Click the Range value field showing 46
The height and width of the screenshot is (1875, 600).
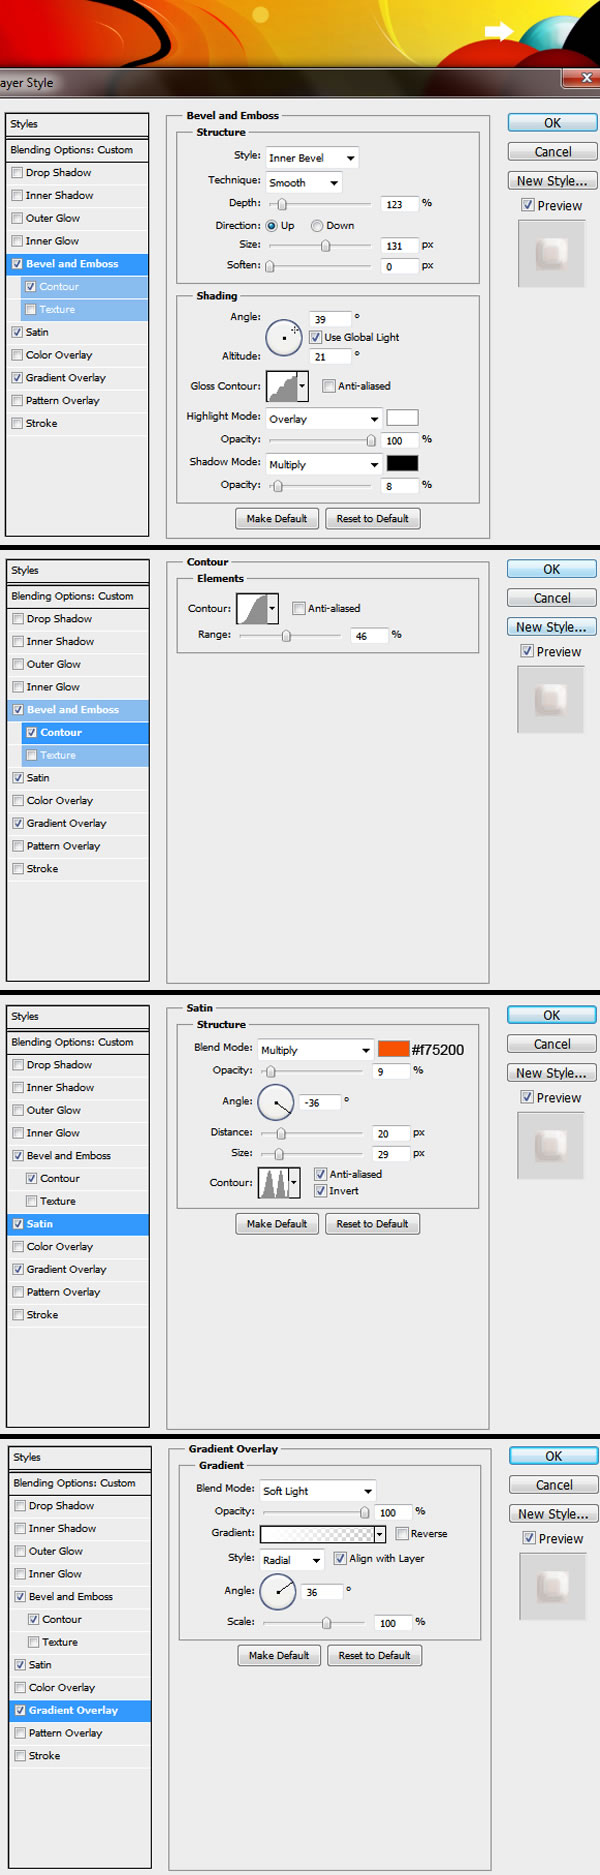tap(370, 636)
